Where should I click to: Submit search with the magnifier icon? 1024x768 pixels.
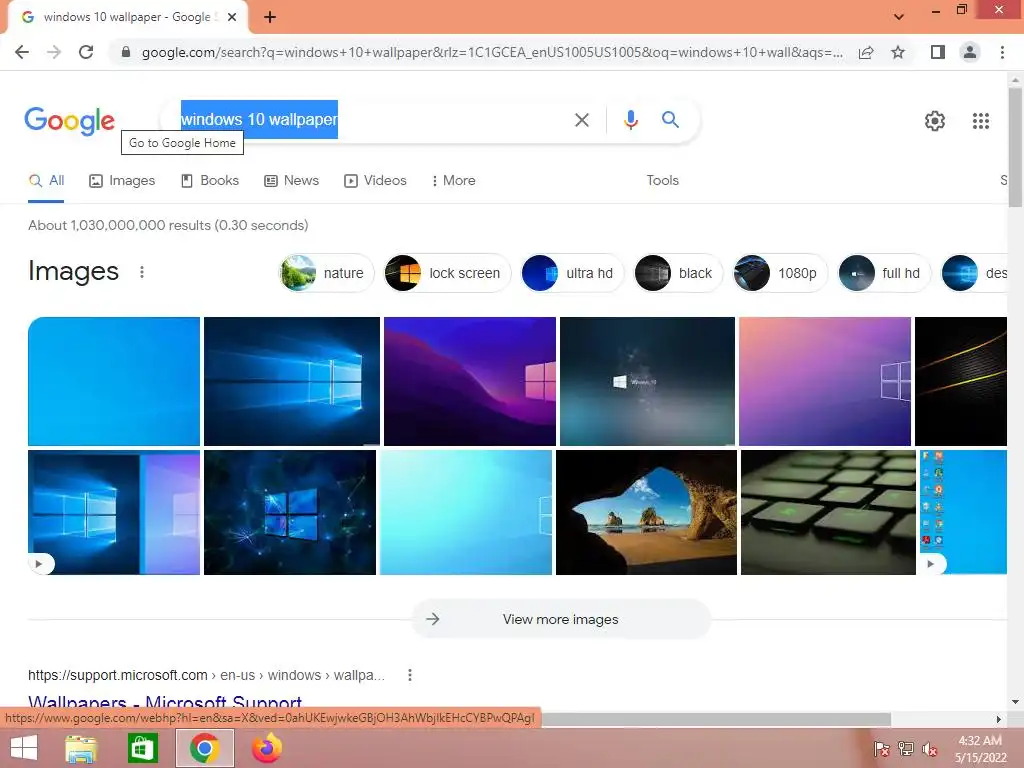click(670, 120)
